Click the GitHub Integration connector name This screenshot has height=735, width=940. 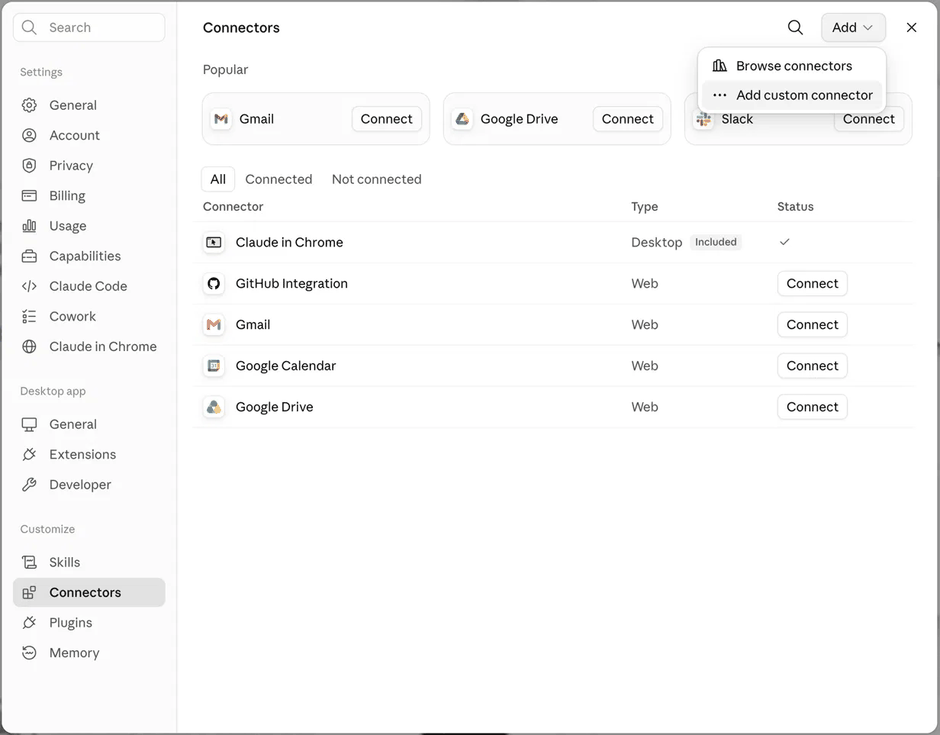[x=291, y=284]
